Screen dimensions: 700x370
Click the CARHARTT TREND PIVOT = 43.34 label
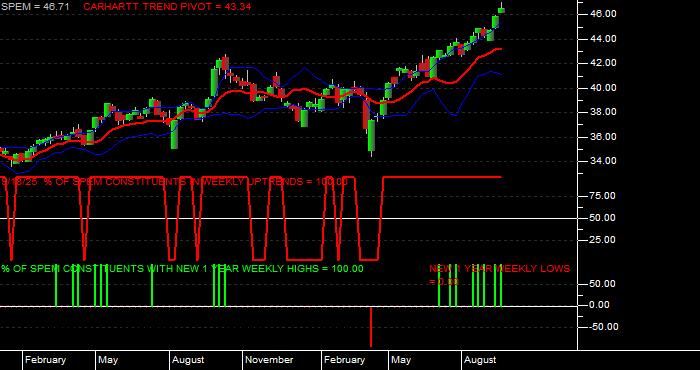click(167, 7)
